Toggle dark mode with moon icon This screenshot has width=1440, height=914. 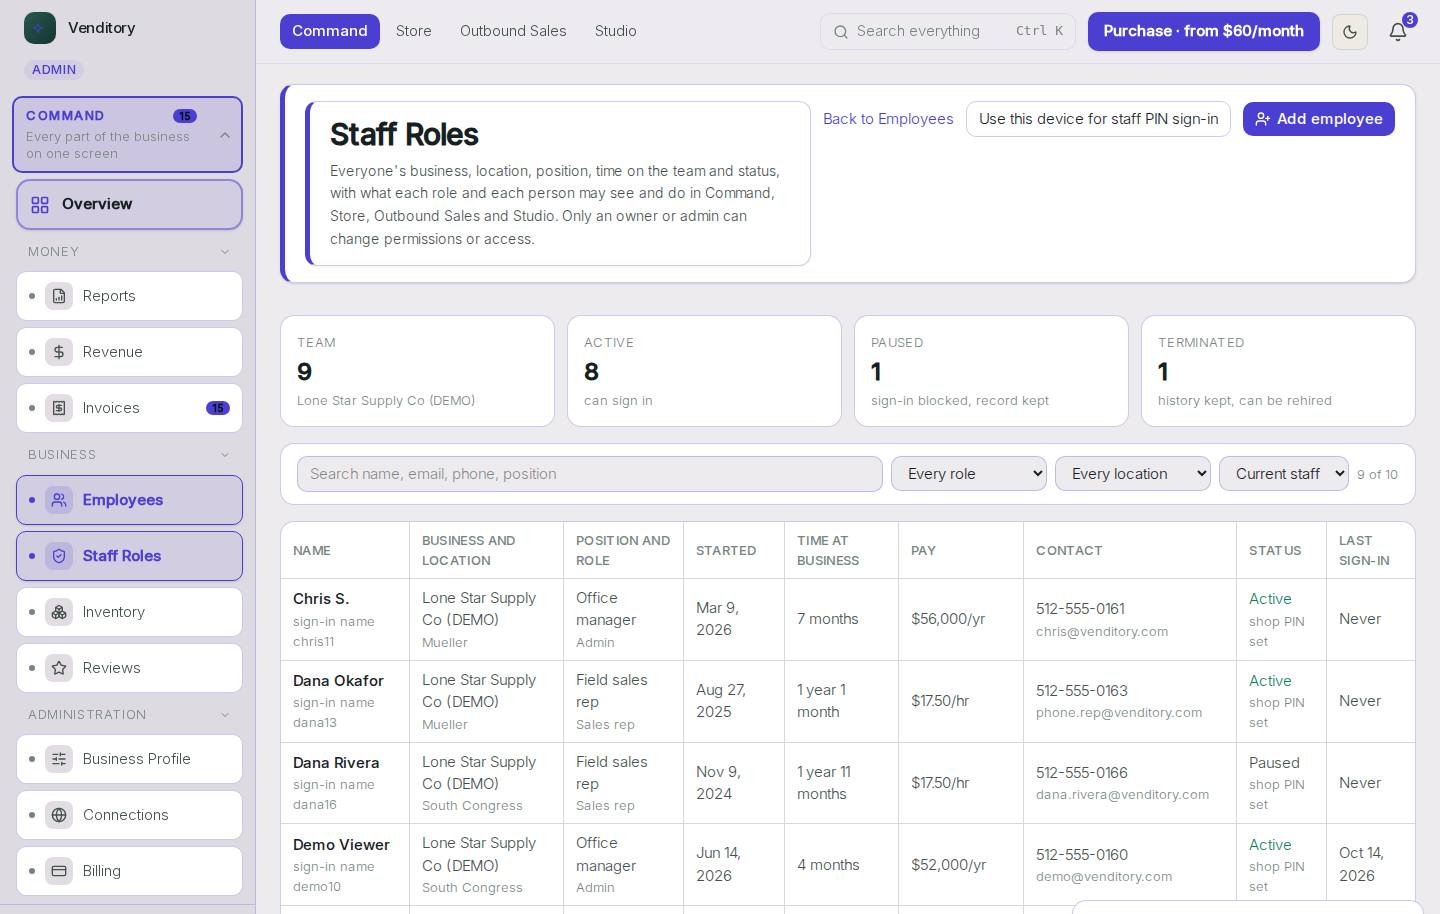point(1349,32)
